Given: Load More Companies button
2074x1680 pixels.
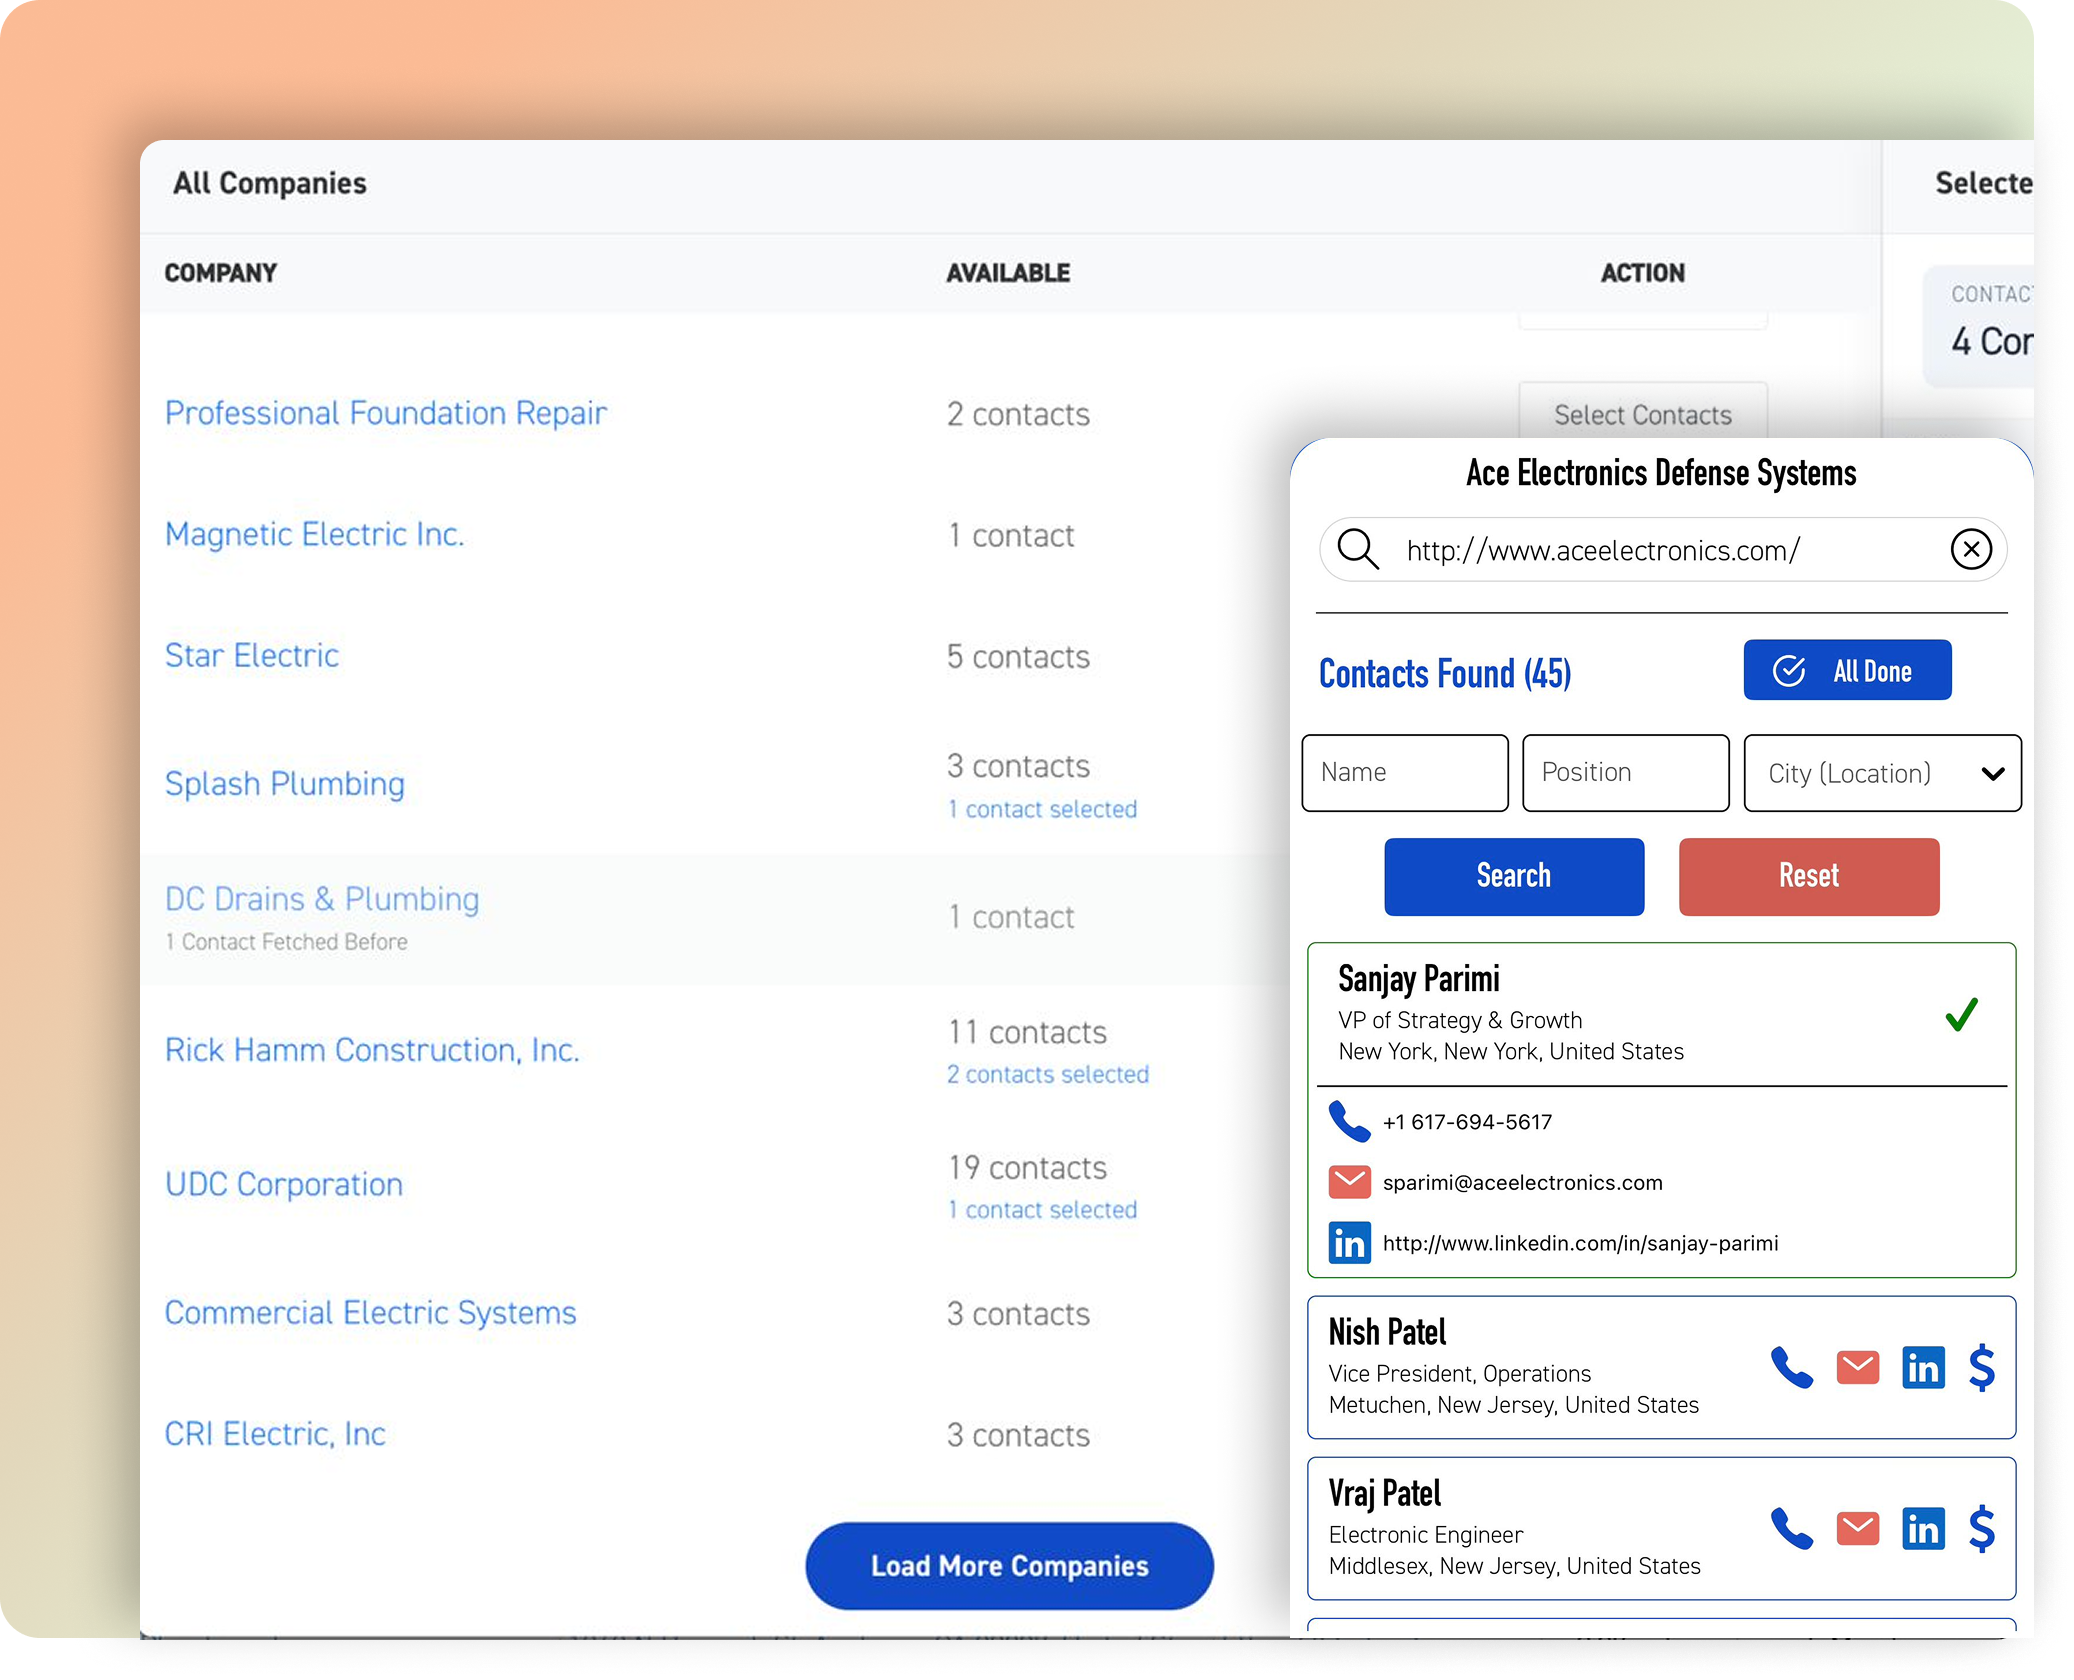Looking at the screenshot, I should [x=1009, y=1565].
